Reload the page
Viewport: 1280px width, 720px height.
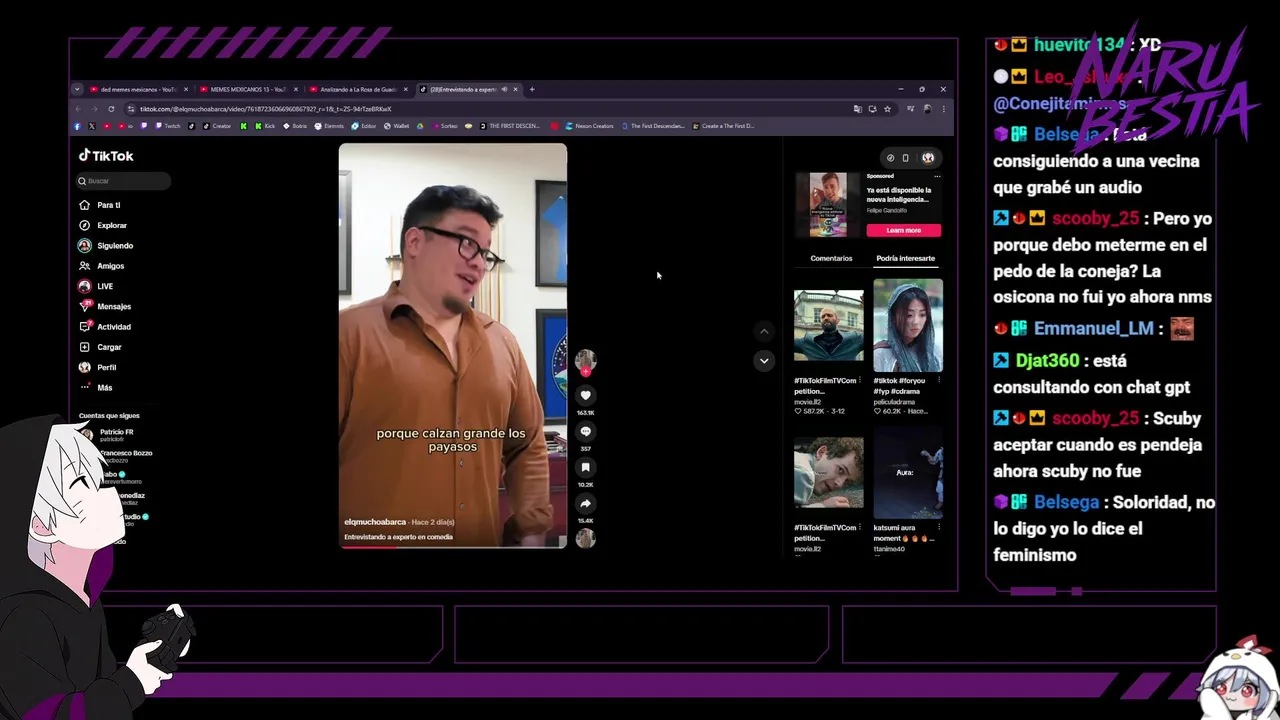click(111, 108)
